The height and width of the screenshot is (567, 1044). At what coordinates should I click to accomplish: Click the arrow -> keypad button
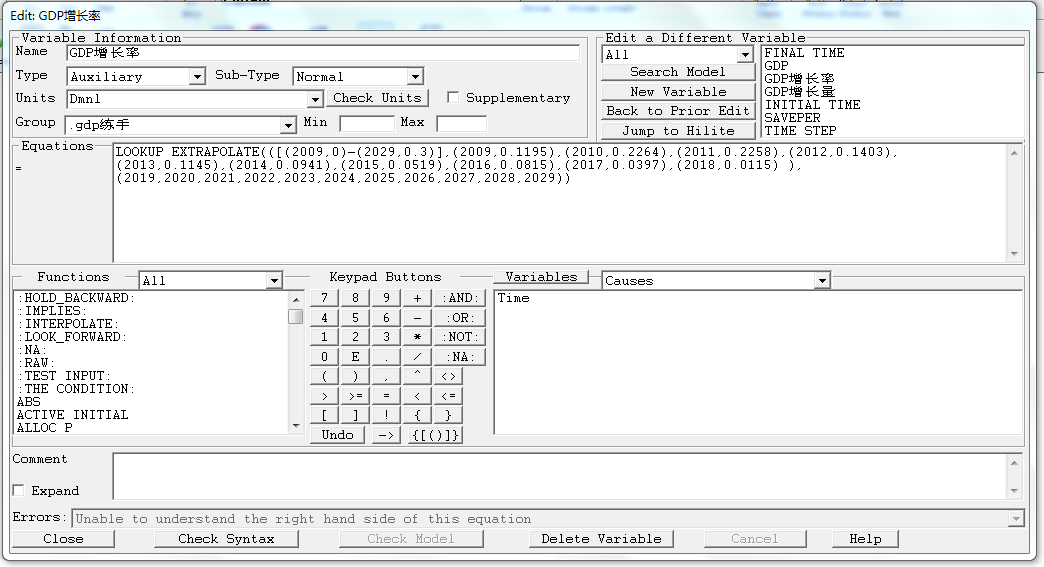[386, 435]
